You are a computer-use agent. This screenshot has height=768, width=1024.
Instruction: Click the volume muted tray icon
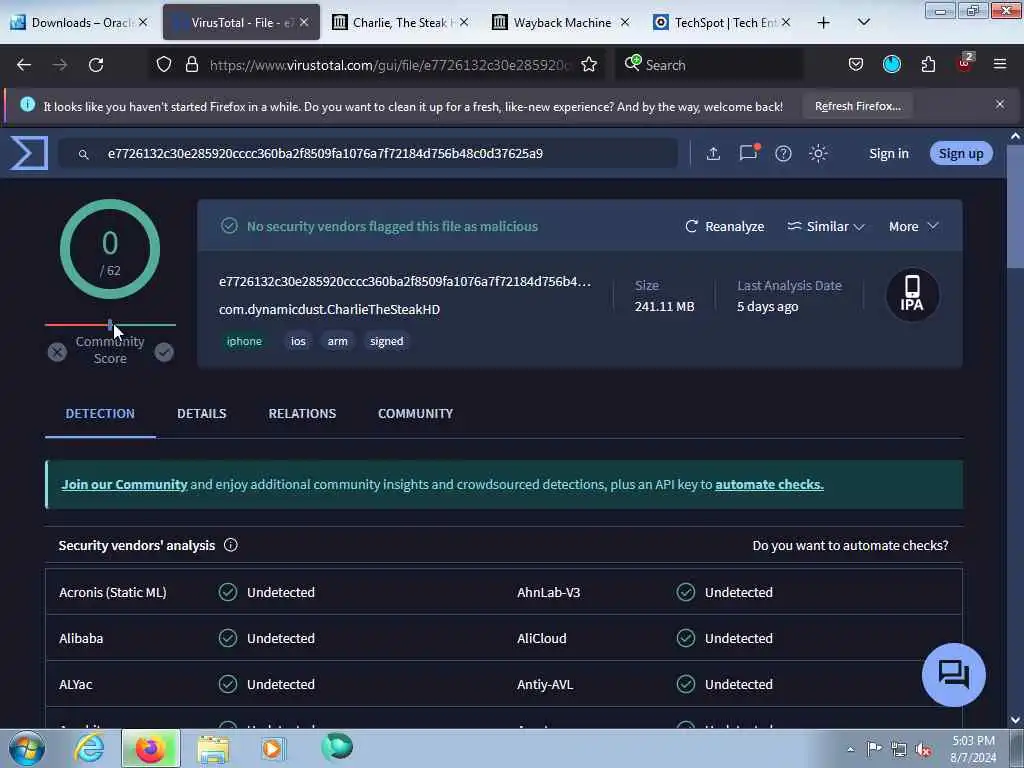[923, 749]
